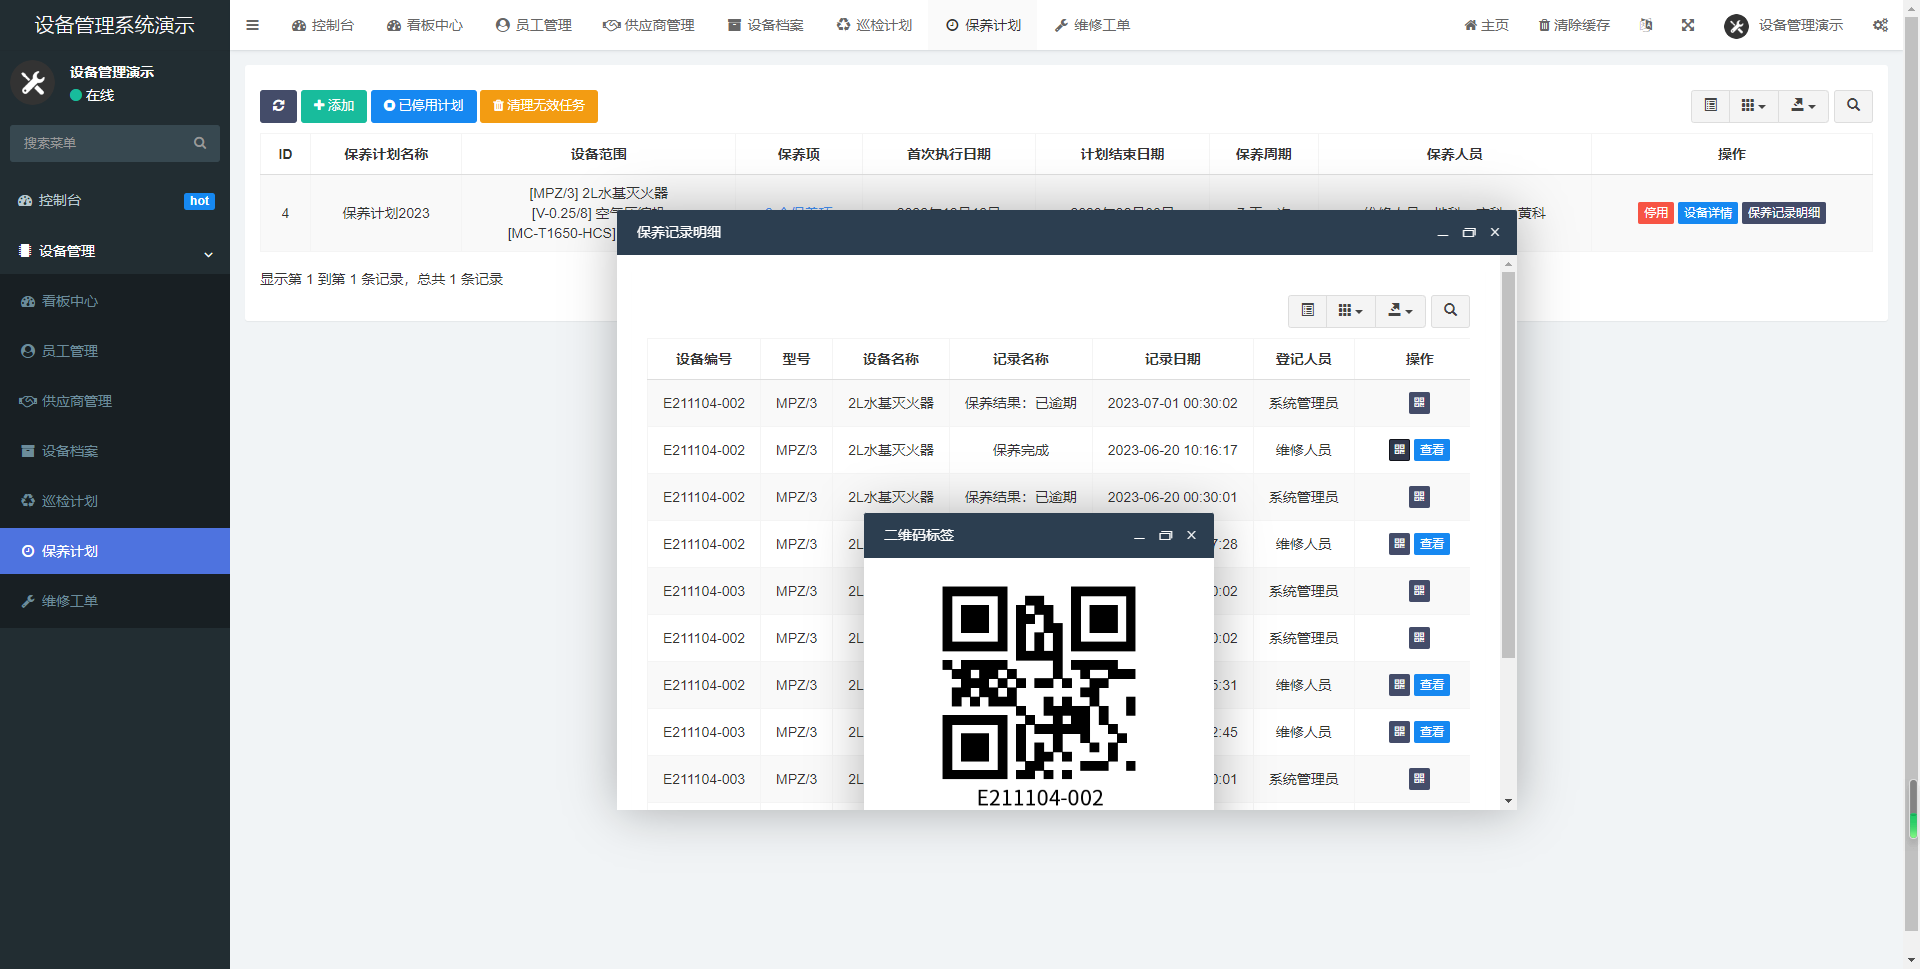Collapse the 设备管理 sidebar group
Screen dimensions: 1920x969
(x=115, y=251)
